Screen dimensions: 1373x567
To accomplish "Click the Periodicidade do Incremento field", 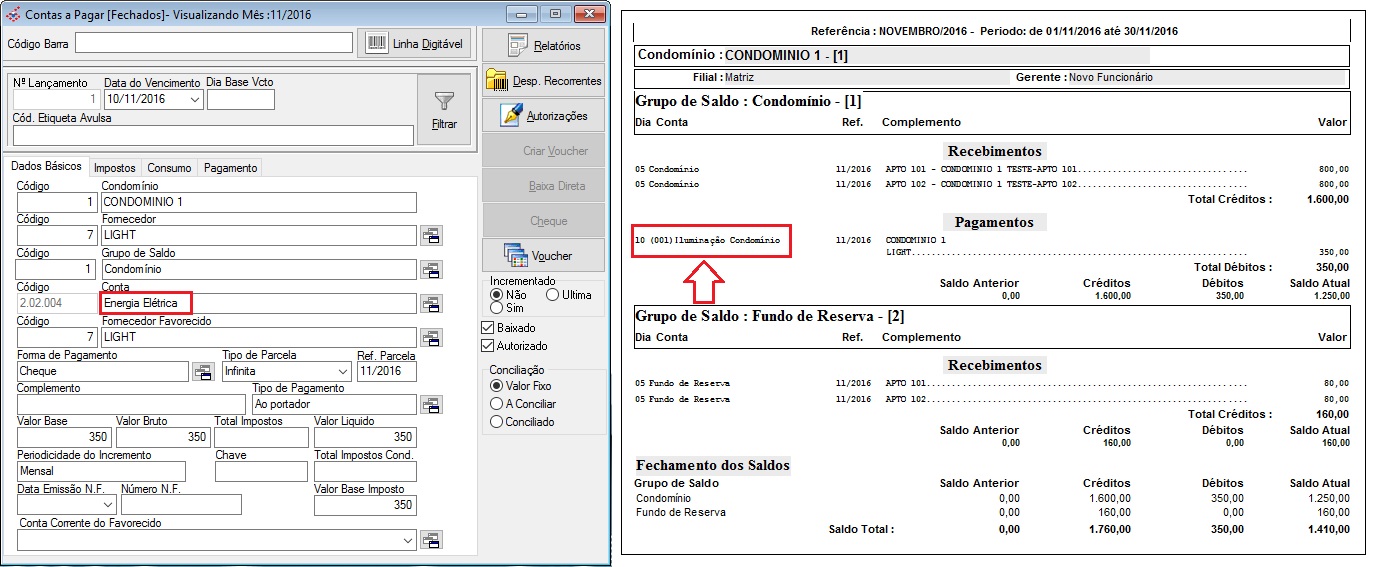I will pyautogui.click(x=101, y=472).
